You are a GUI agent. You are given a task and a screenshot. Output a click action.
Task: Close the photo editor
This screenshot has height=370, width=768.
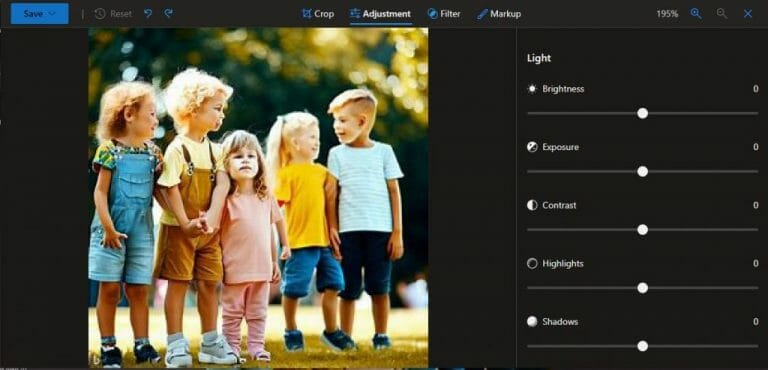[747, 14]
